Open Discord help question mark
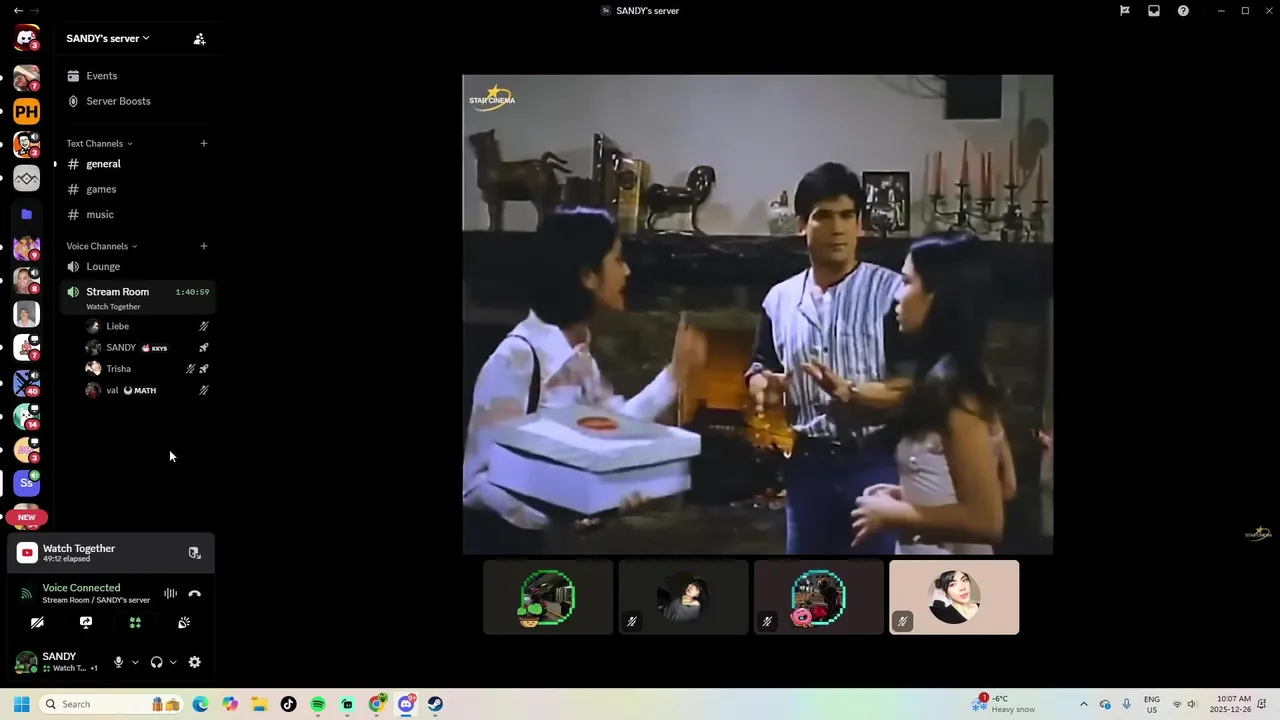The image size is (1280, 720). click(x=1183, y=11)
